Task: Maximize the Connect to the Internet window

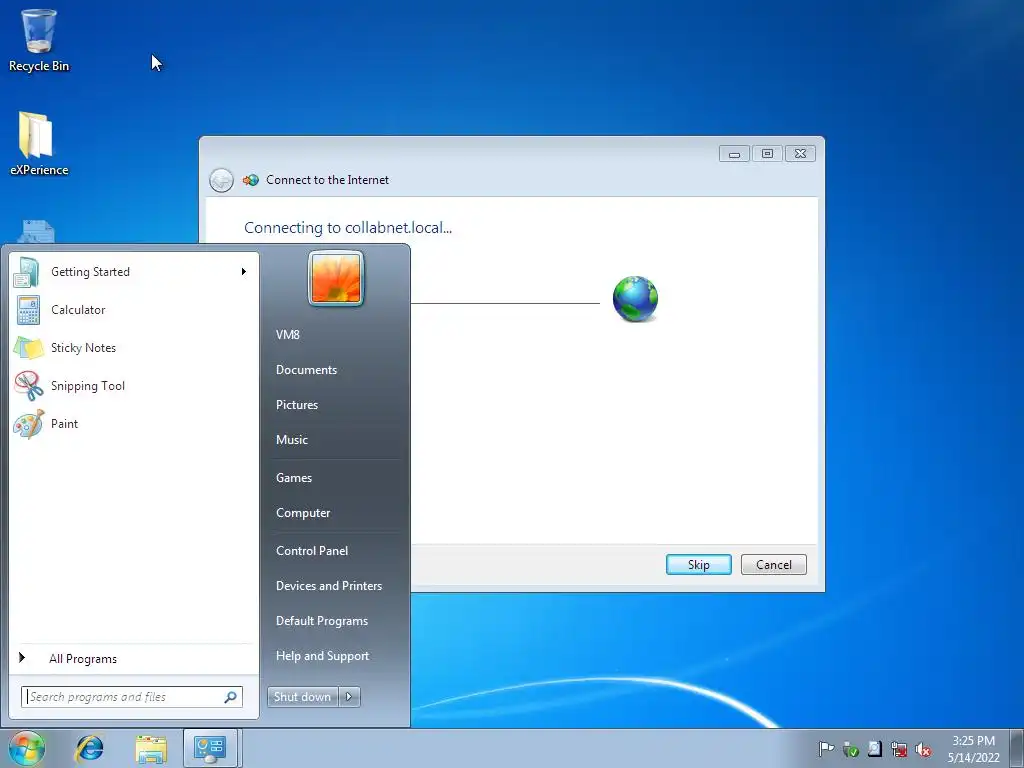Action: pos(767,153)
